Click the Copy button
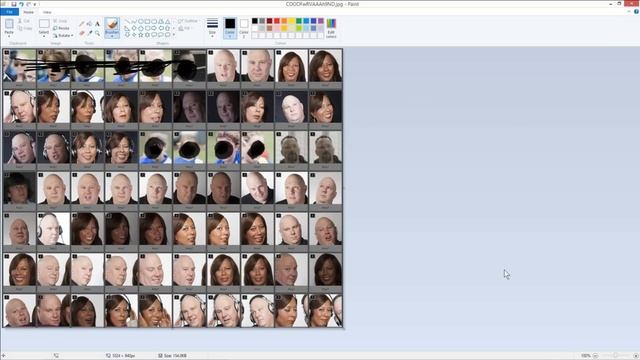 (25, 28)
